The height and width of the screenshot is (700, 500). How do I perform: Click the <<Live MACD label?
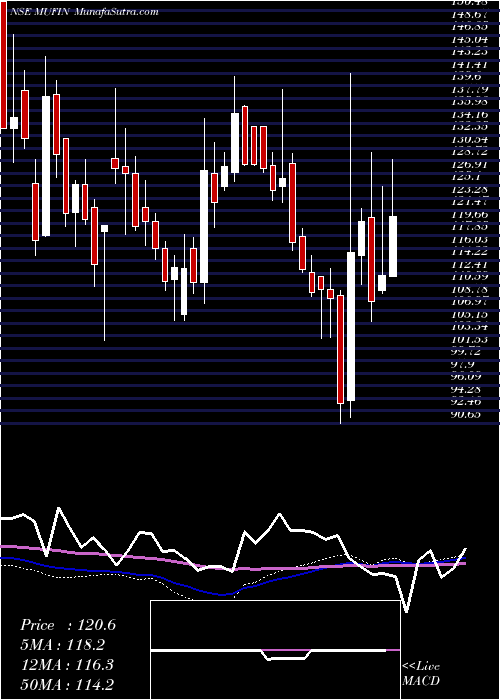coord(421,673)
